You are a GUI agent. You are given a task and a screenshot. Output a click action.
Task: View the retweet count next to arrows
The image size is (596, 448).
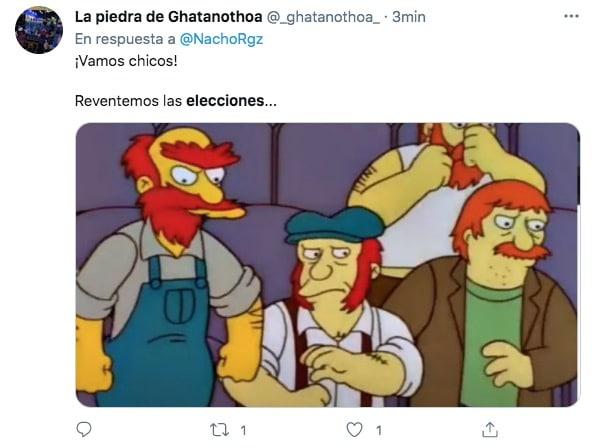[243, 431]
